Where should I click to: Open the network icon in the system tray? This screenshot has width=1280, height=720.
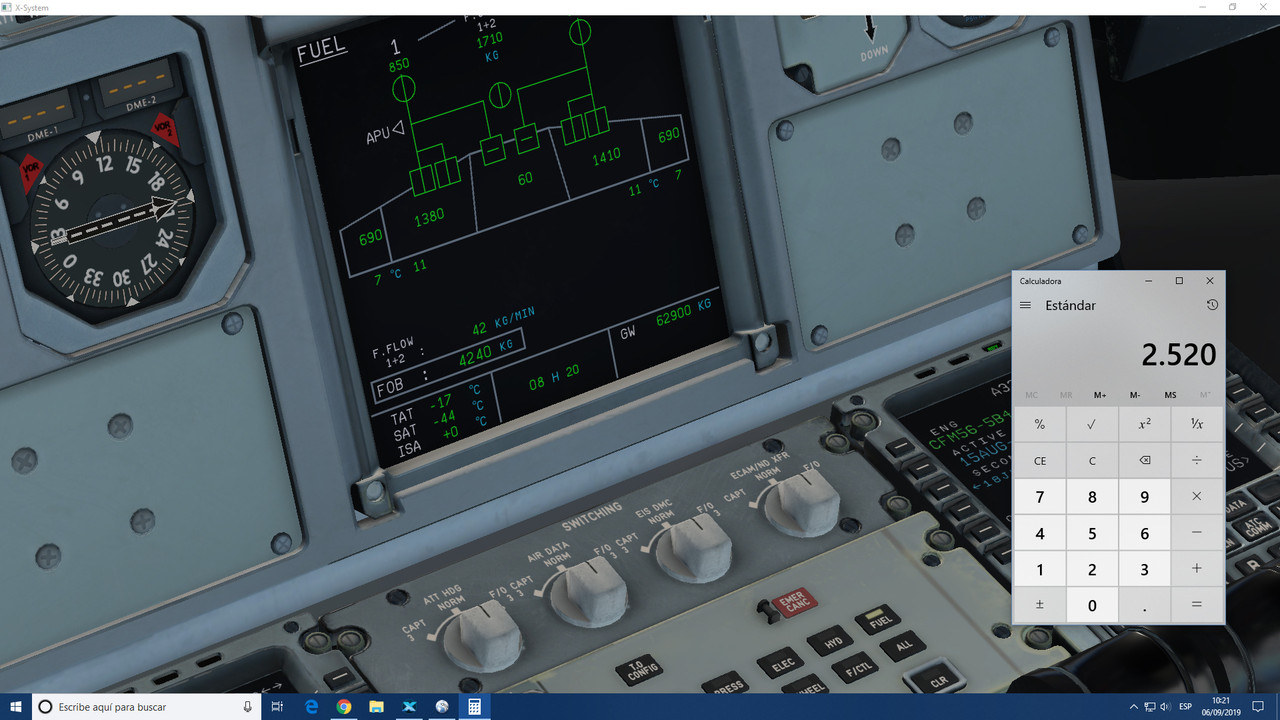click(1150, 707)
